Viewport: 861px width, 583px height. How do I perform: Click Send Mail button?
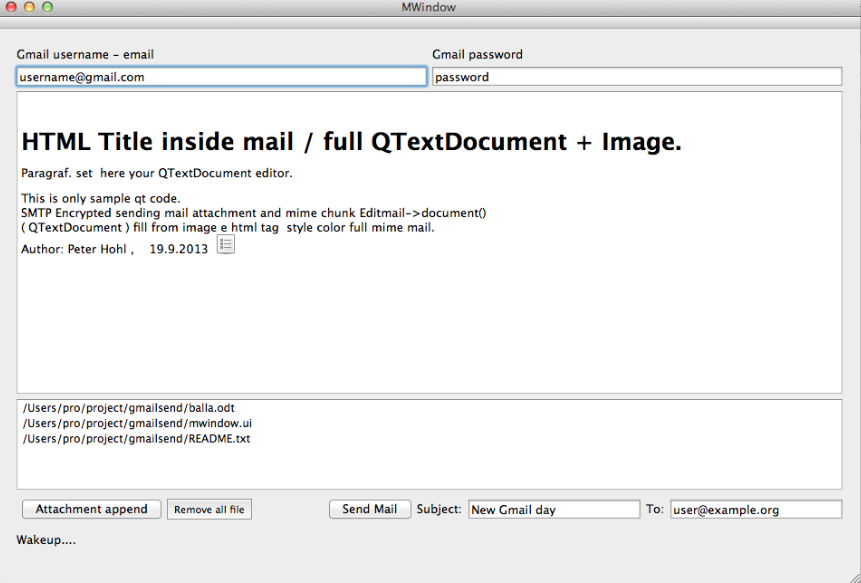point(370,509)
